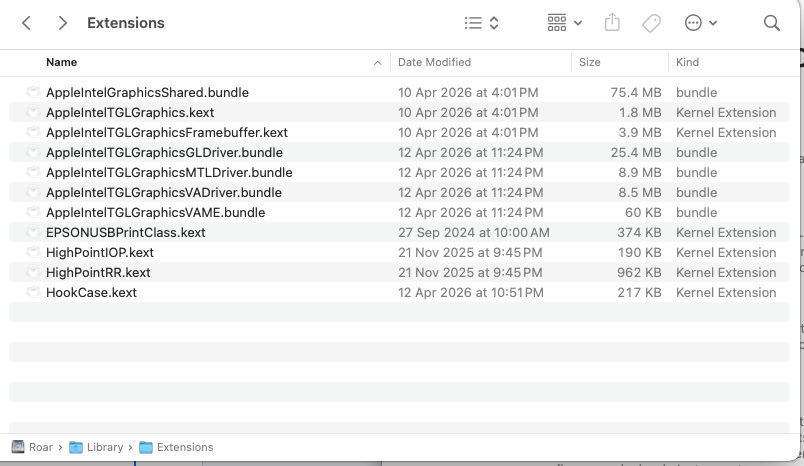
Task: Select the AppleIntelTGLGraphics.kext file icon
Action: point(33,112)
